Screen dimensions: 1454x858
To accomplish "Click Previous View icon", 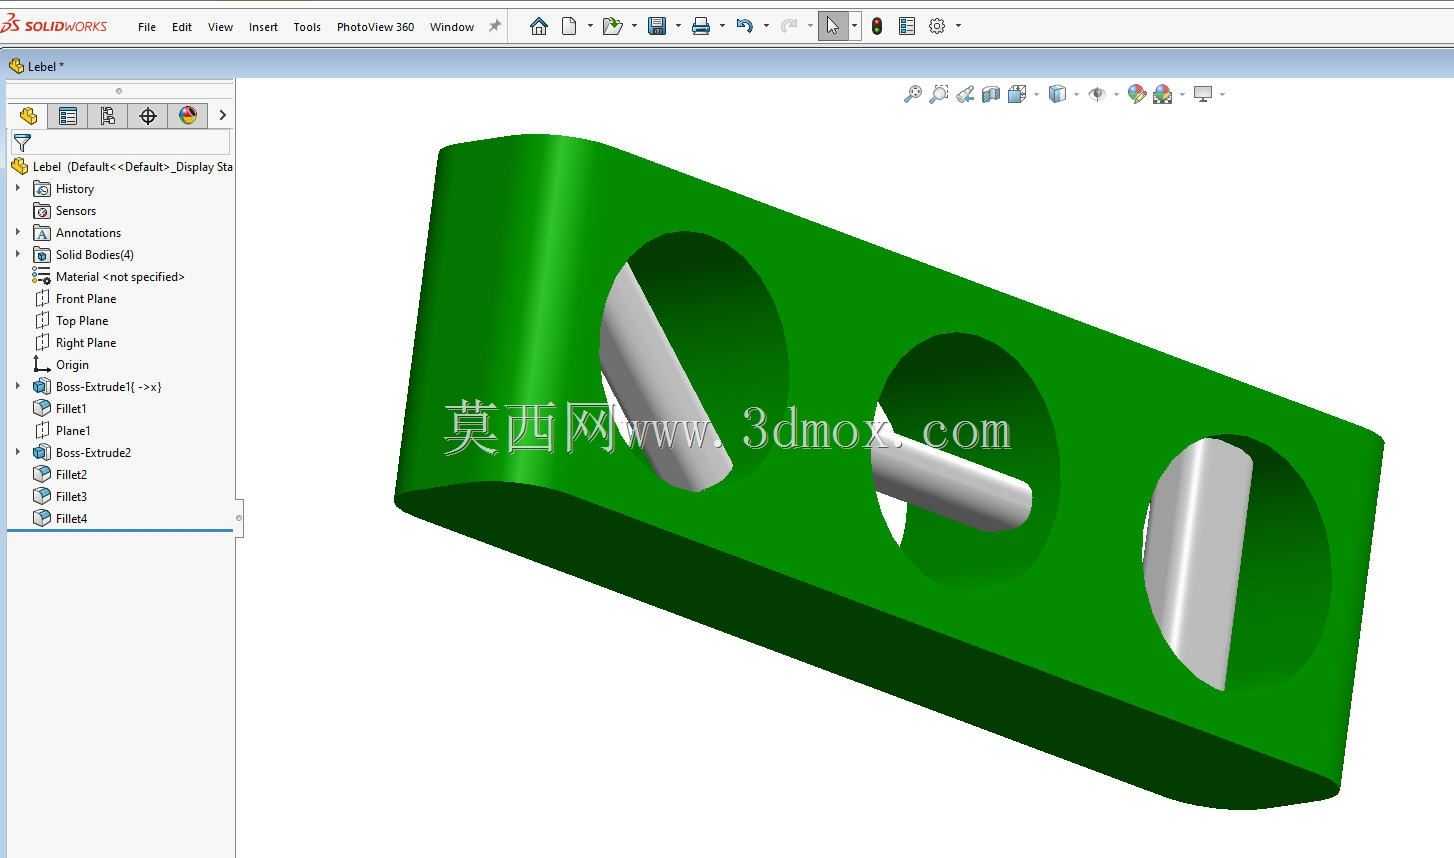I will pos(965,94).
